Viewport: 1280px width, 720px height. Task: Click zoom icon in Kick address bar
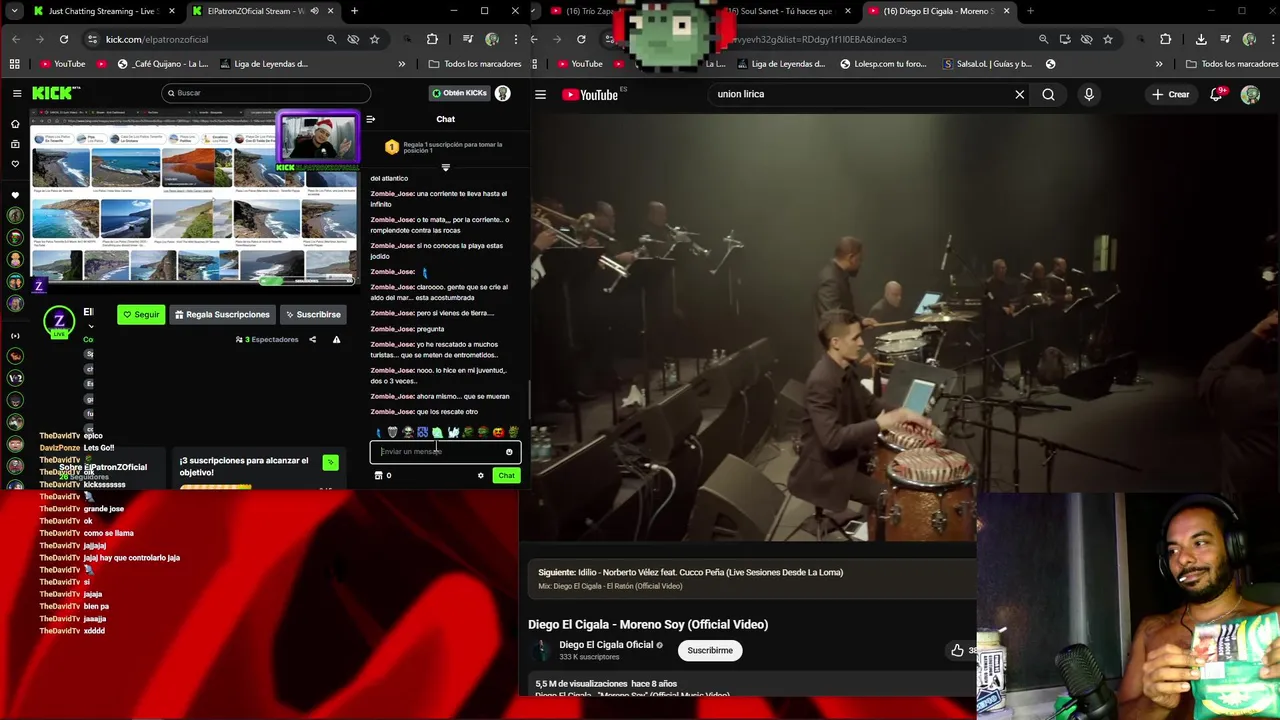coord(331,39)
